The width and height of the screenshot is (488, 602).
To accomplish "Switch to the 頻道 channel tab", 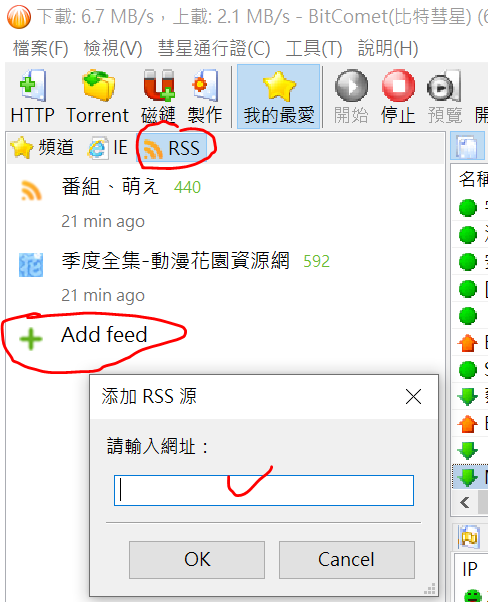I will click(x=42, y=147).
